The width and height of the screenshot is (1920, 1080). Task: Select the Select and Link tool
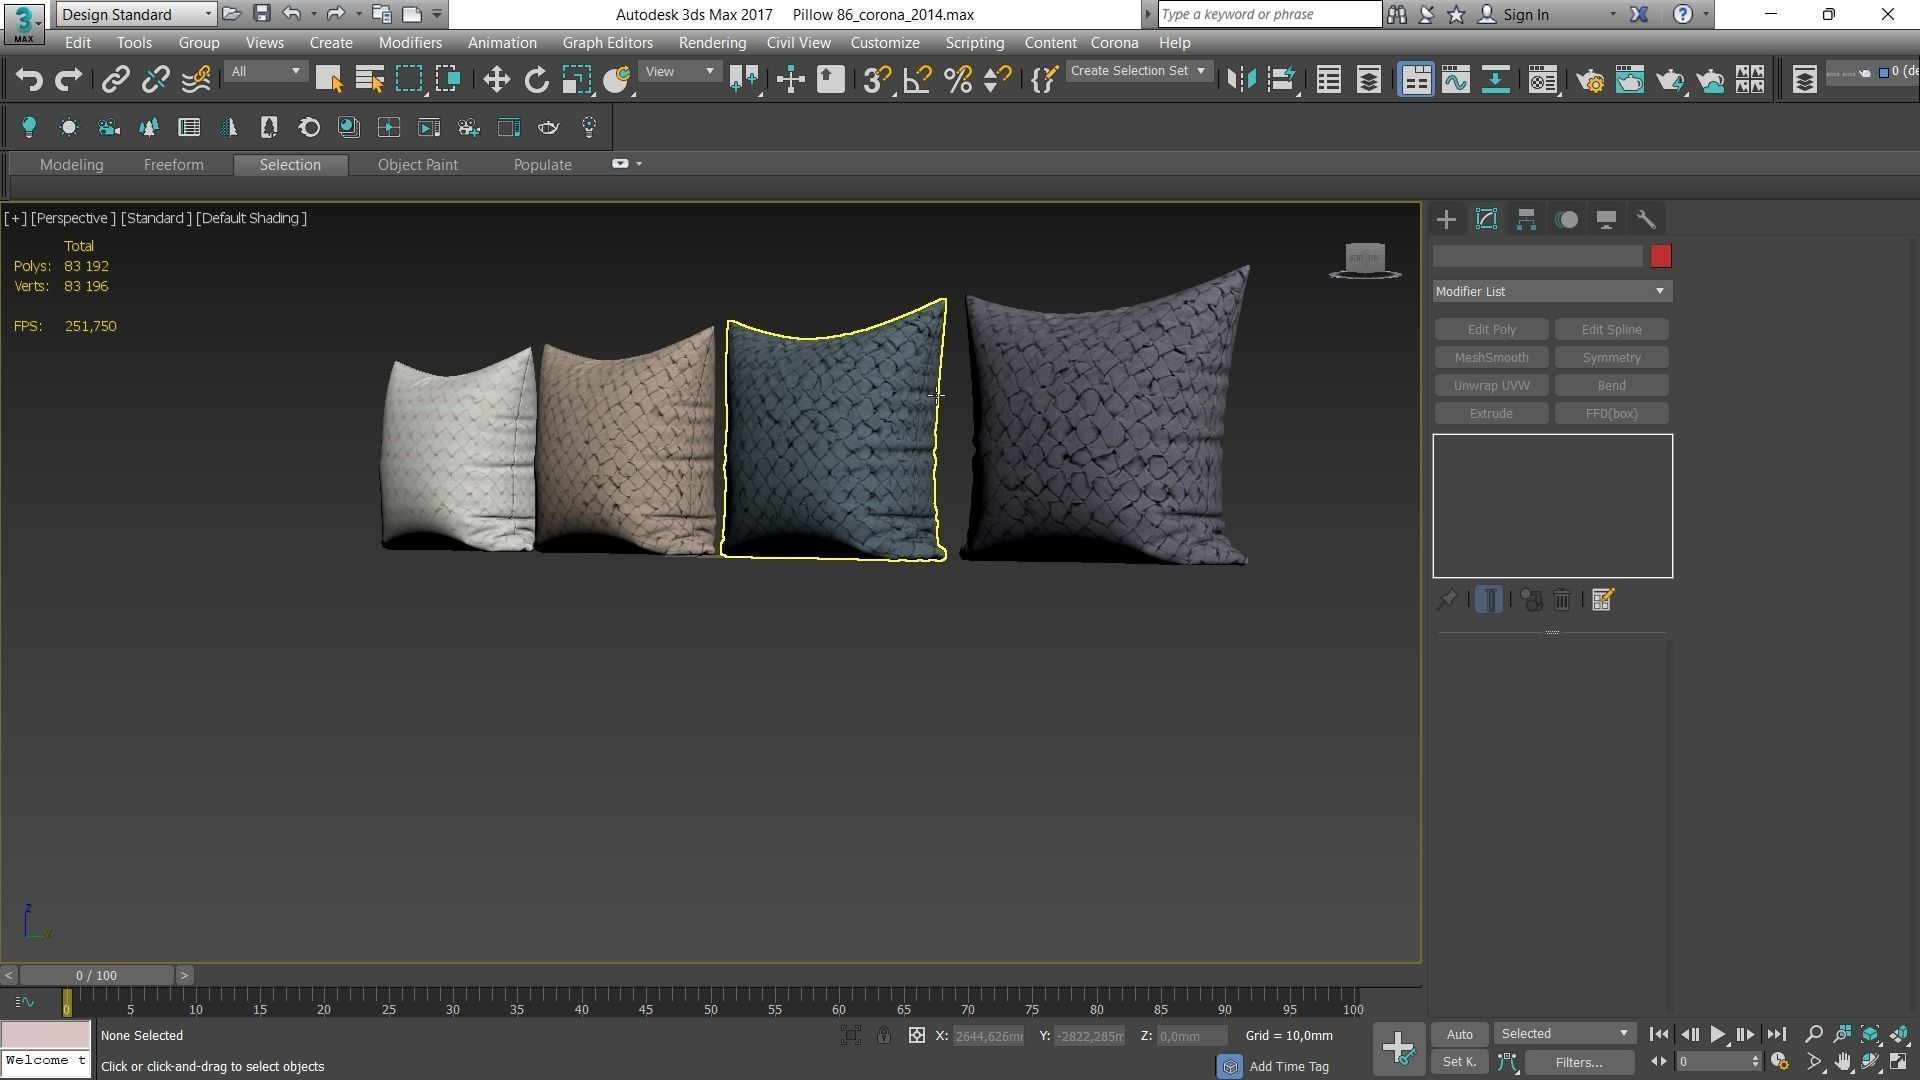point(115,79)
